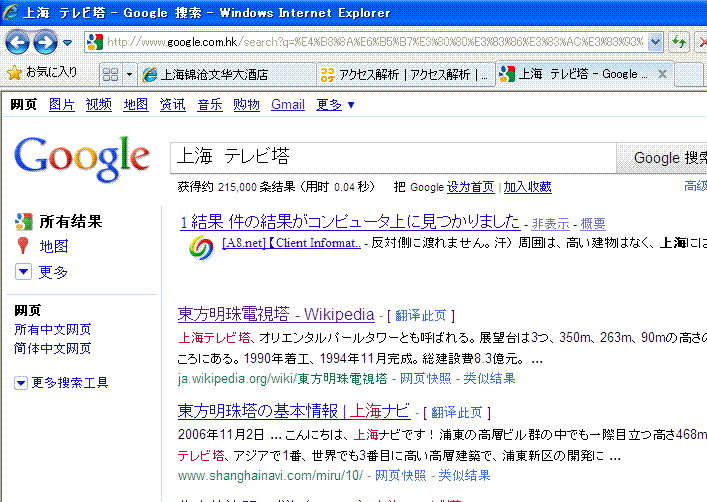Click www.shanghainavi.com/miru/10/ URL text
Screen dimensions: 707x502
270,475
